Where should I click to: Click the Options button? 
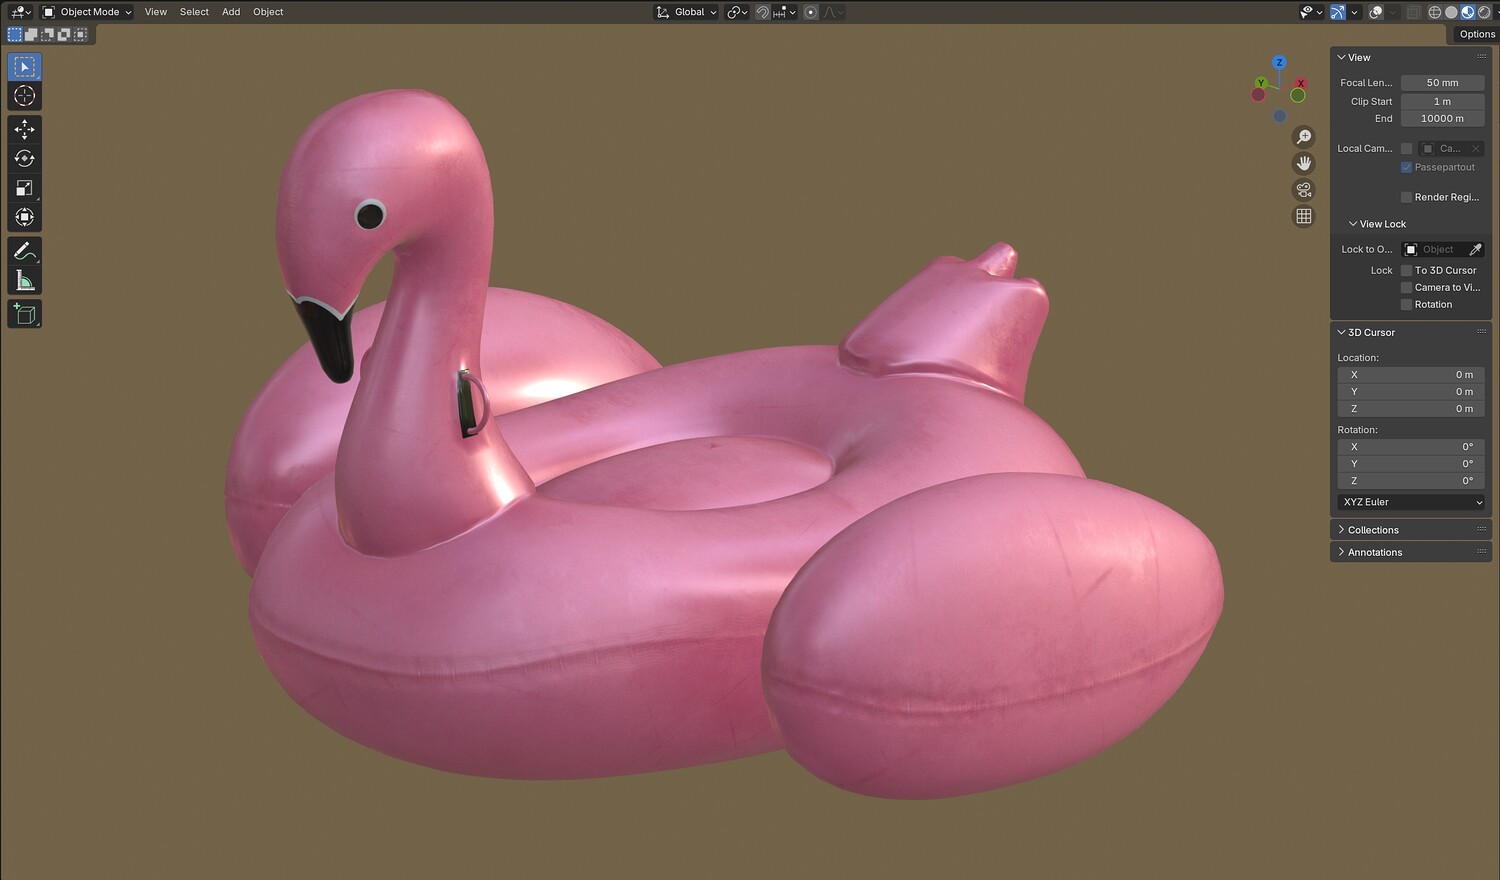pyautogui.click(x=1476, y=34)
